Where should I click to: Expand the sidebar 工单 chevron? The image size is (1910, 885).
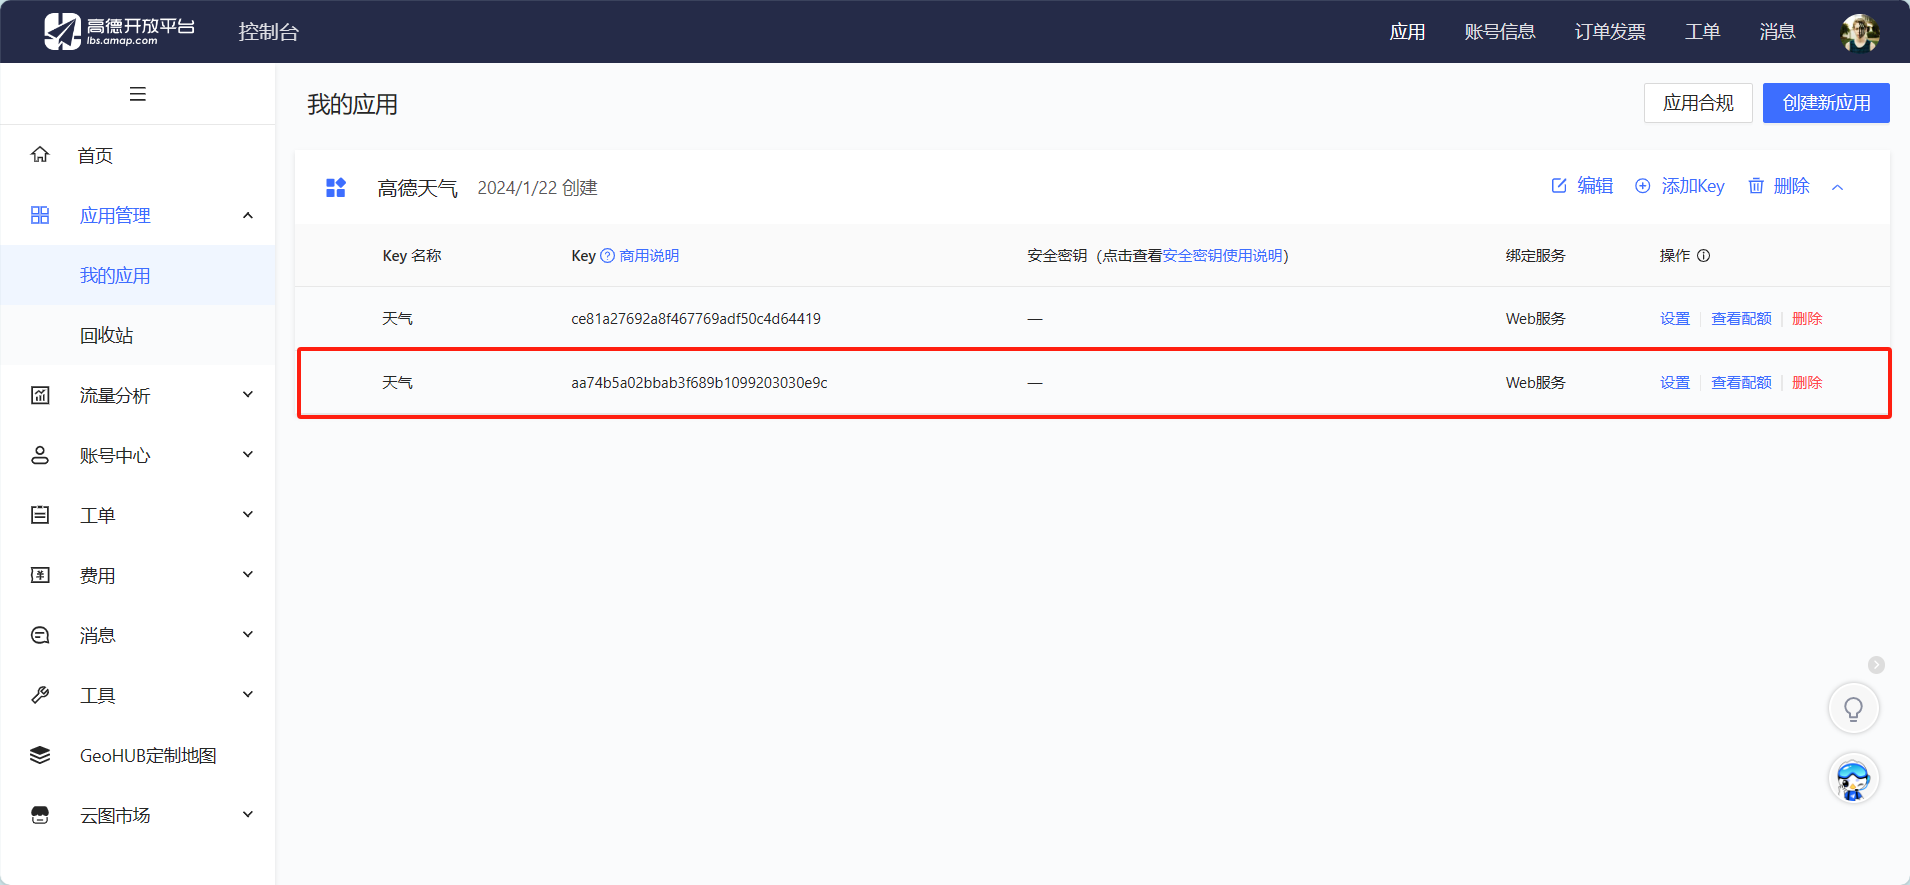(248, 515)
